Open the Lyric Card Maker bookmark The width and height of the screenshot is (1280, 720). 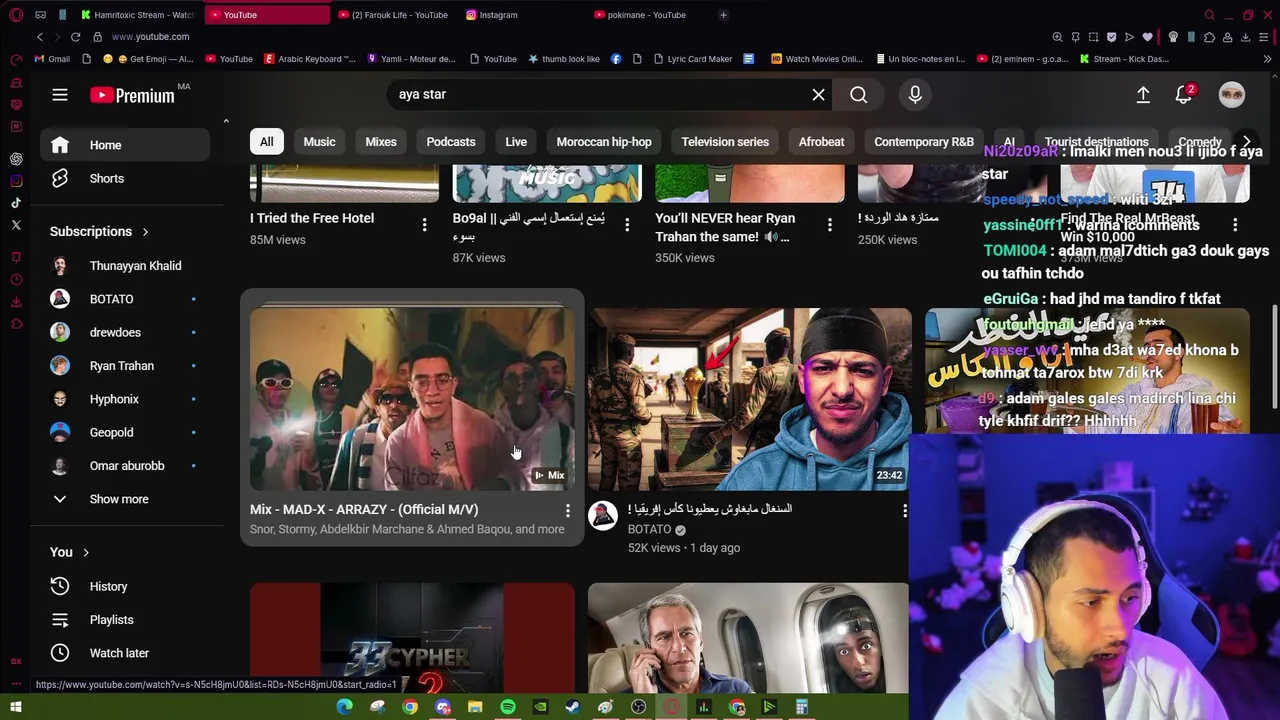pos(692,59)
